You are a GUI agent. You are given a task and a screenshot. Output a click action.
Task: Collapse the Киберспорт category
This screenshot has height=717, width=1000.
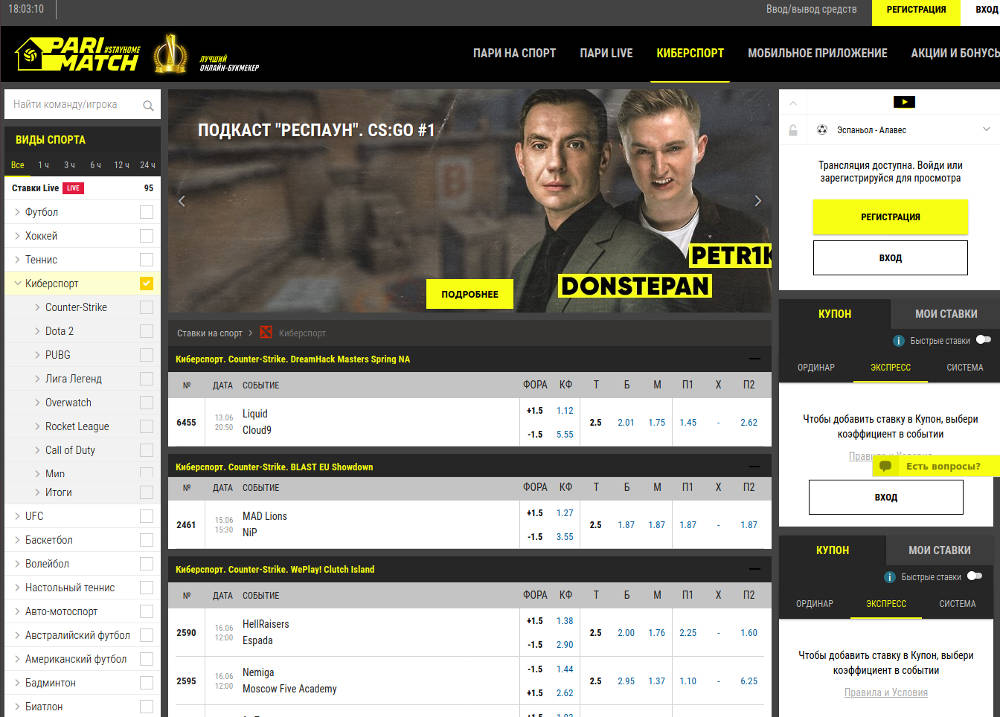(17, 283)
